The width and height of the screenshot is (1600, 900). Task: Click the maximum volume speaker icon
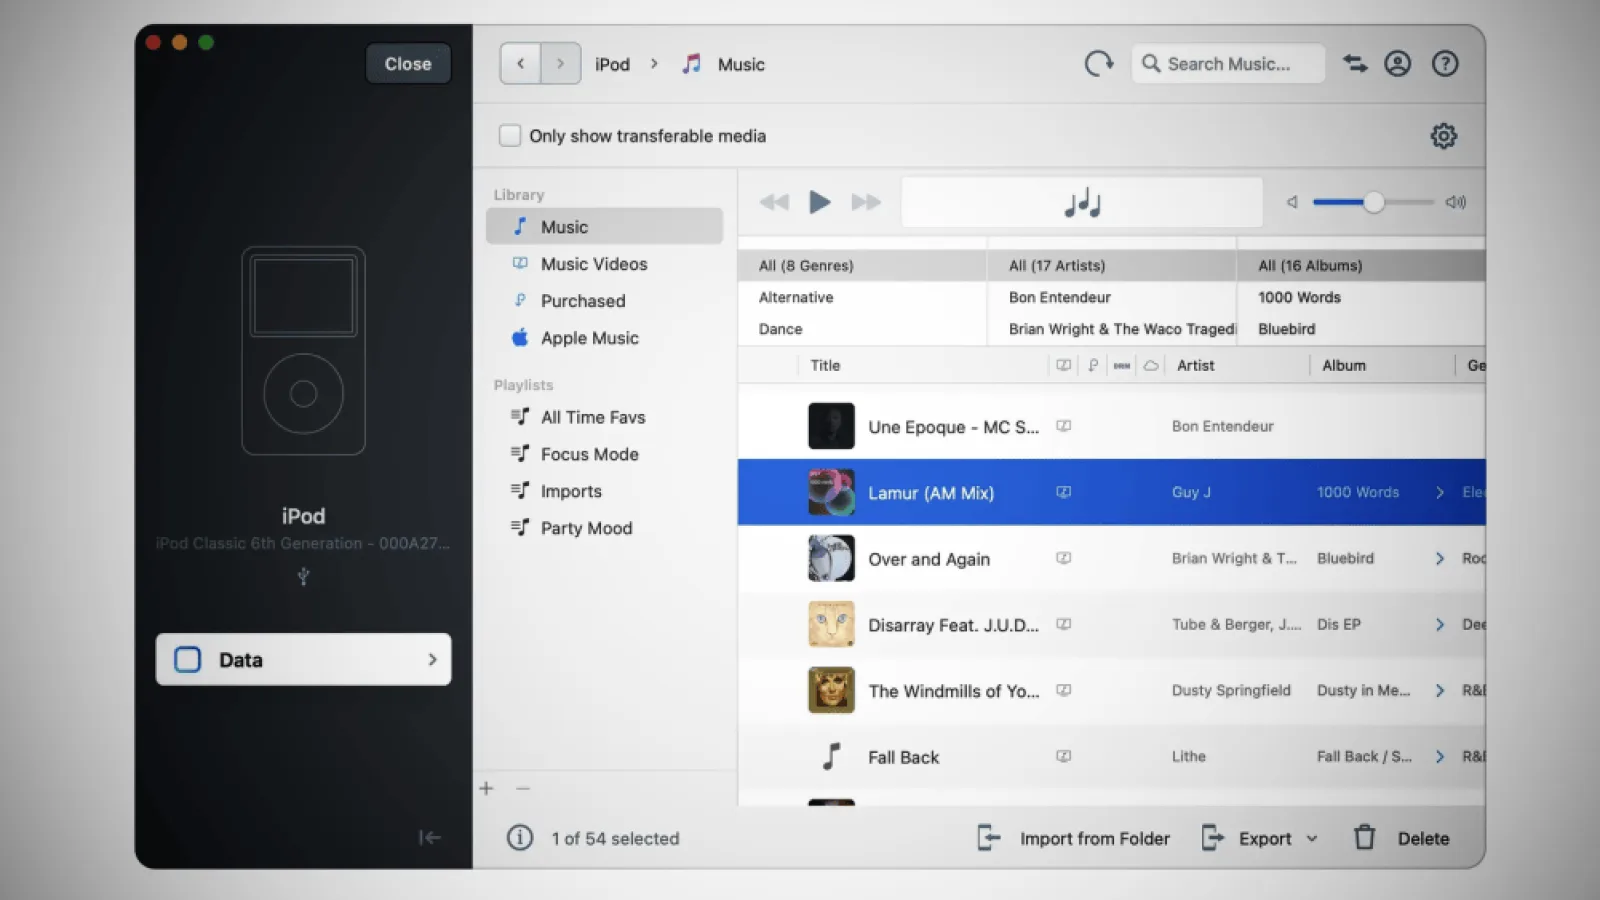click(x=1456, y=202)
